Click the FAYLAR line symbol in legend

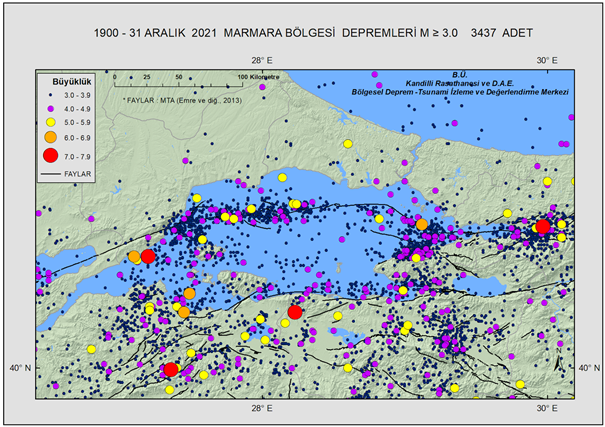(x=52, y=174)
